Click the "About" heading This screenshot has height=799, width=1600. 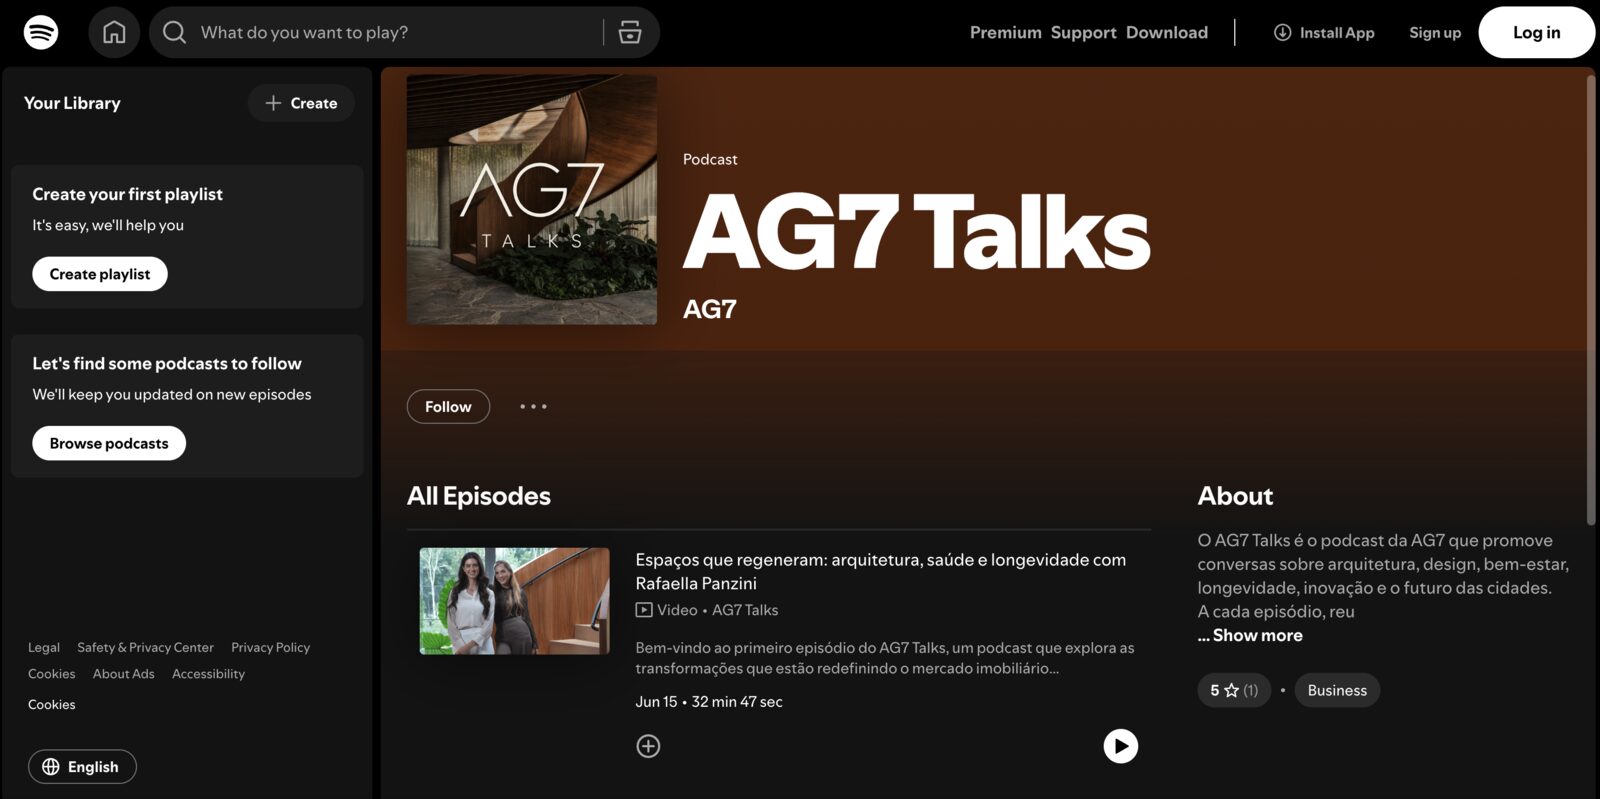(x=1235, y=496)
